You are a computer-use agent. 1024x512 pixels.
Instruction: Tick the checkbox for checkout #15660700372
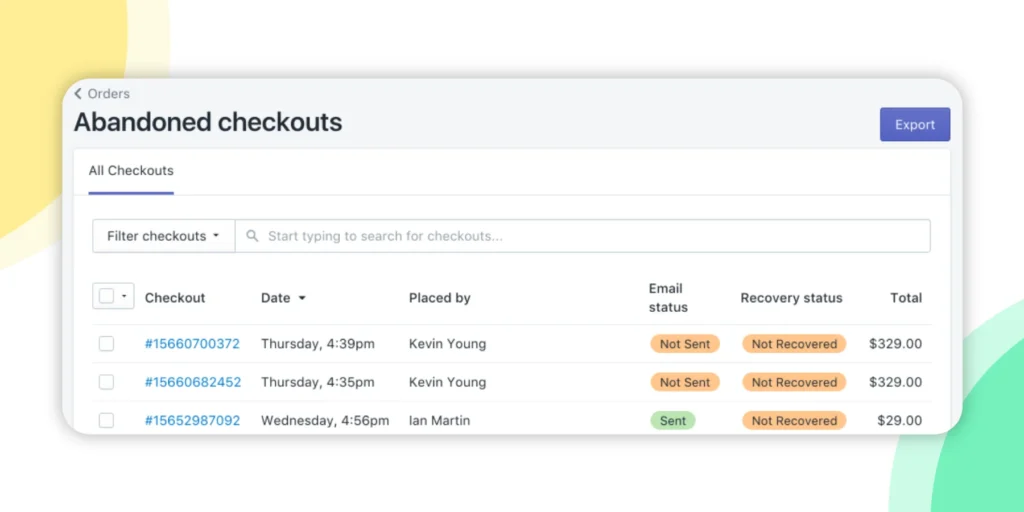click(x=106, y=344)
